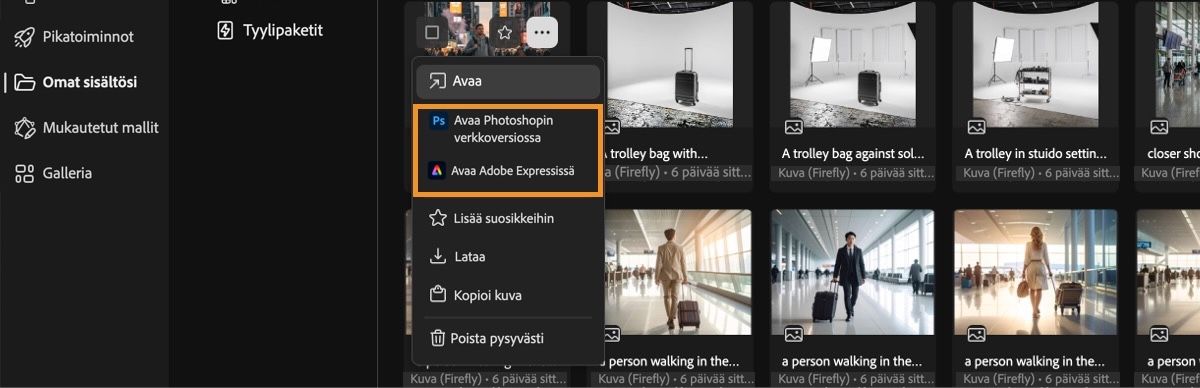Viewport: 1200px width, 388px height.
Task: Select Avaa Adobe Expressissä
Action: pos(508,171)
